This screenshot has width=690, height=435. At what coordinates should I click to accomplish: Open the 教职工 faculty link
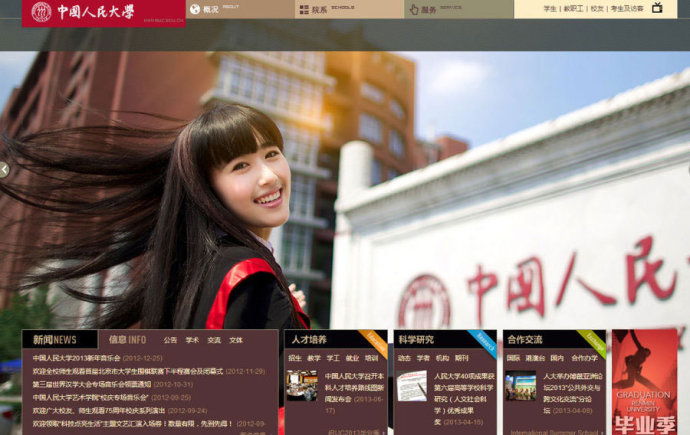pyautogui.click(x=573, y=9)
